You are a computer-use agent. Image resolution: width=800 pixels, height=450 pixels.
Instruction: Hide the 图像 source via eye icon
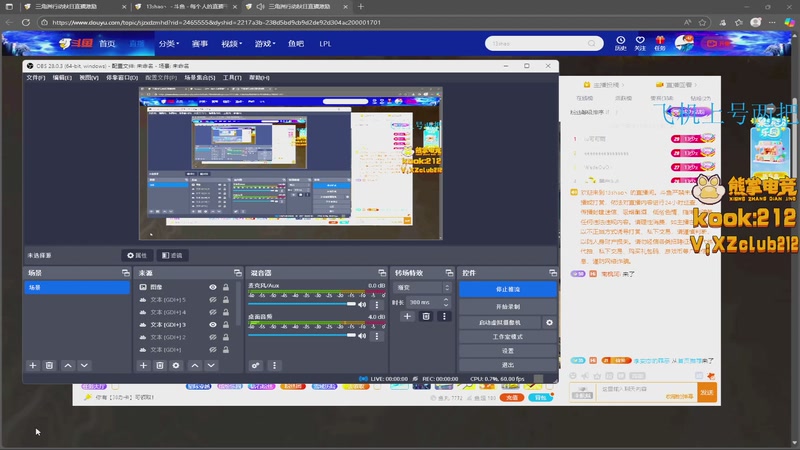213,287
